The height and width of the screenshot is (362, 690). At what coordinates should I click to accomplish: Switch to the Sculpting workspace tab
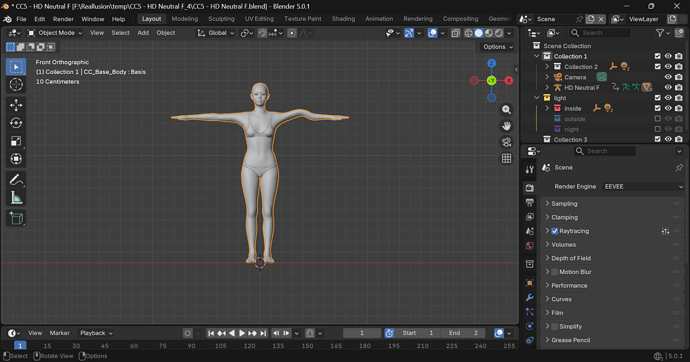[221, 19]
